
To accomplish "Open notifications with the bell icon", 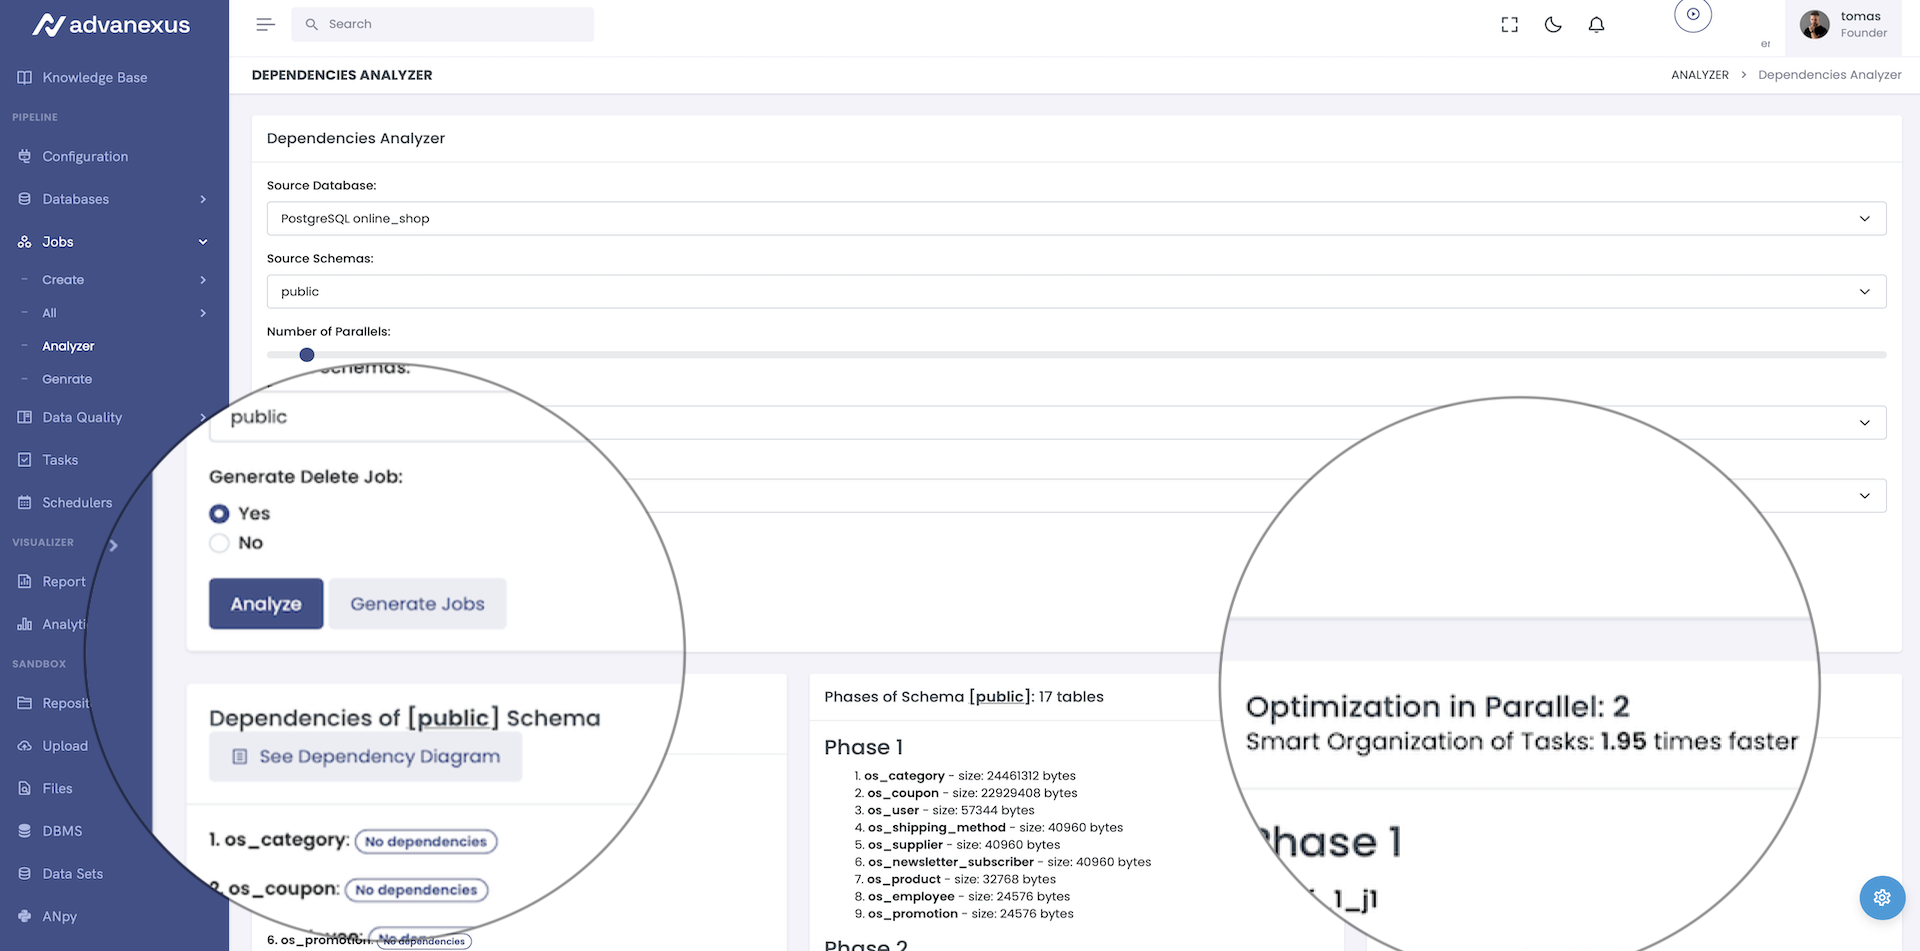I will click(x=1597, y=25).
